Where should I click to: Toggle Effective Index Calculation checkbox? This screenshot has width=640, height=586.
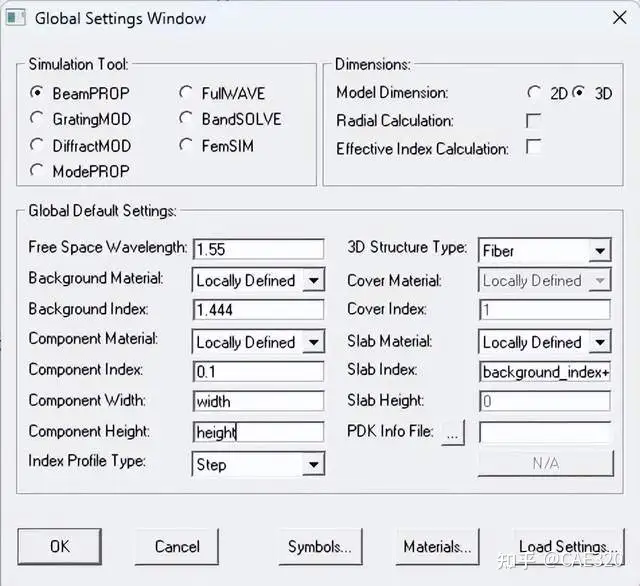point(533,146)
